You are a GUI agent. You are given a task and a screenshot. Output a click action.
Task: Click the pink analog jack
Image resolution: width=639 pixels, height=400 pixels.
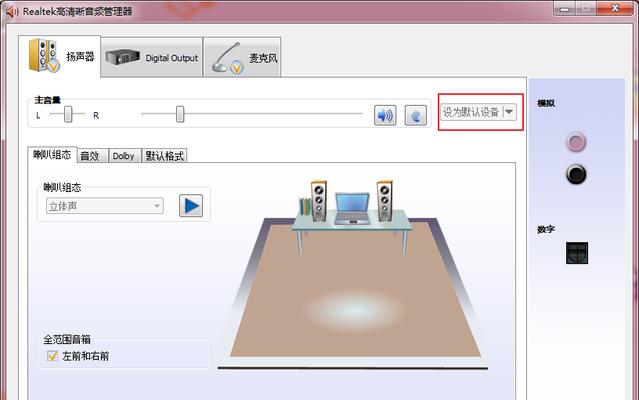click(x=576, y=143)
